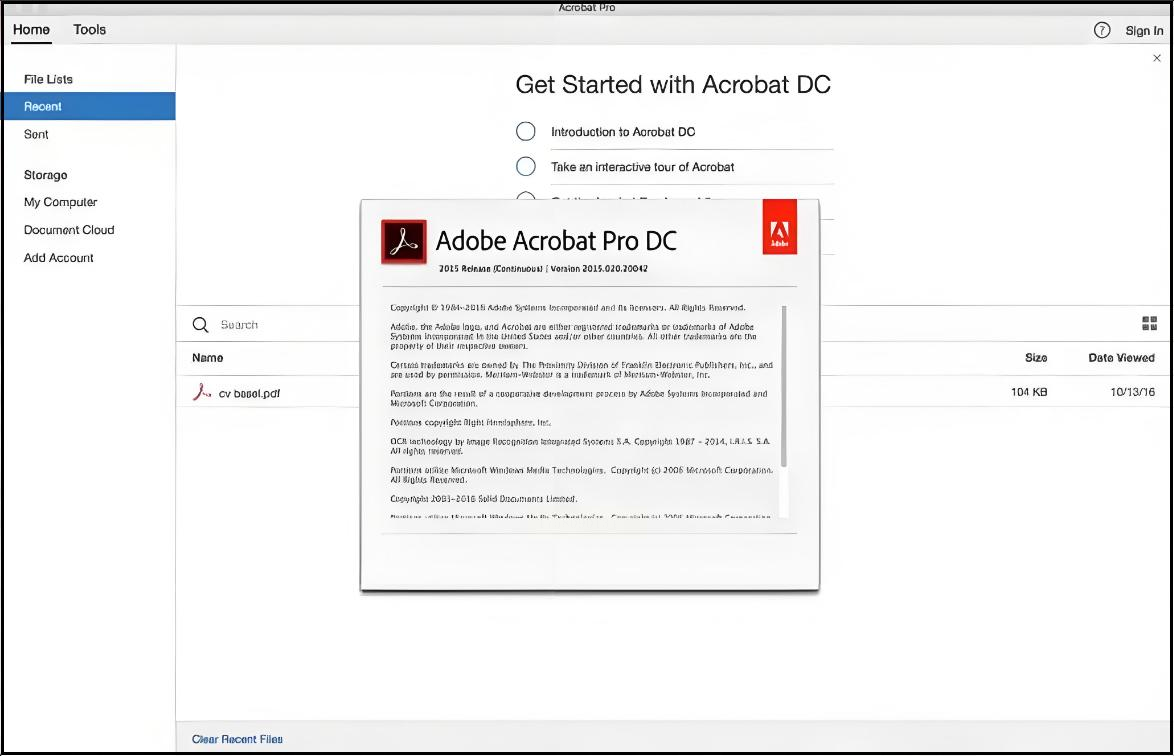Viewport: 1174px width, 756px height.
Task: Click the Search input field
Action: pyautogui.click(x=239, y=325)
